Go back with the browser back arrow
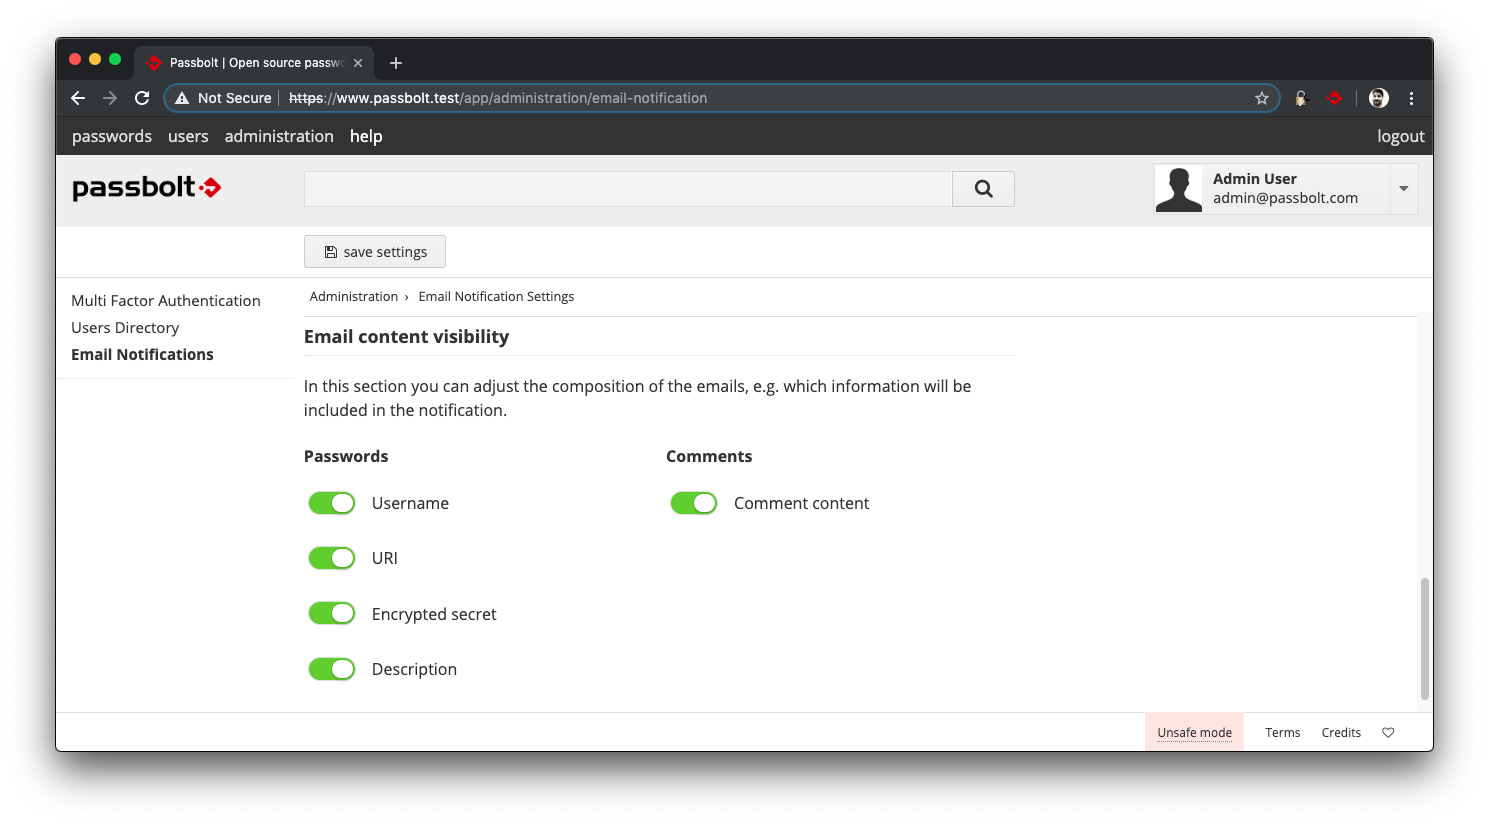Viewport: 1489px width, 825px height. 78,98
